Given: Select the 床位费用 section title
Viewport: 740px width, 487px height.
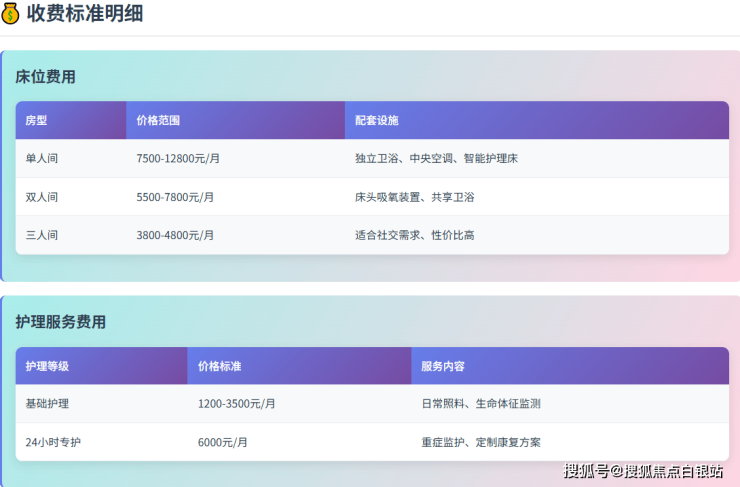Looking at the screenshot, I should point(45,76).
